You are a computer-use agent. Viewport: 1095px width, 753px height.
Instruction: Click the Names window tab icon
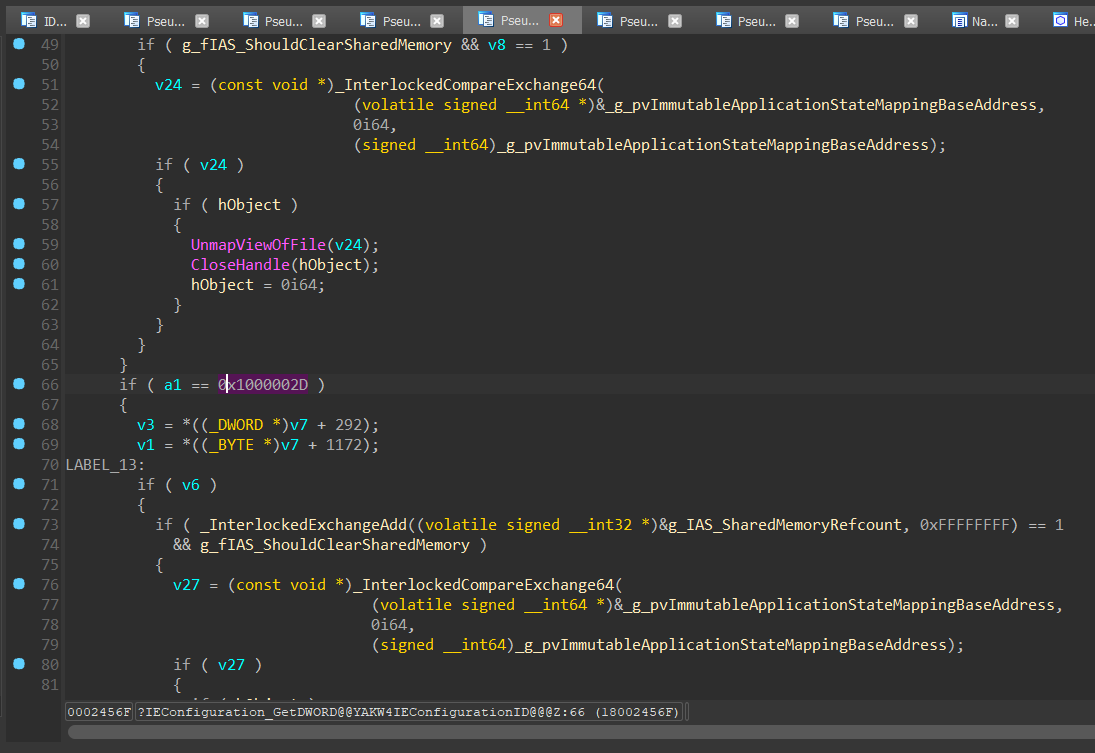(x=960, y=20)
